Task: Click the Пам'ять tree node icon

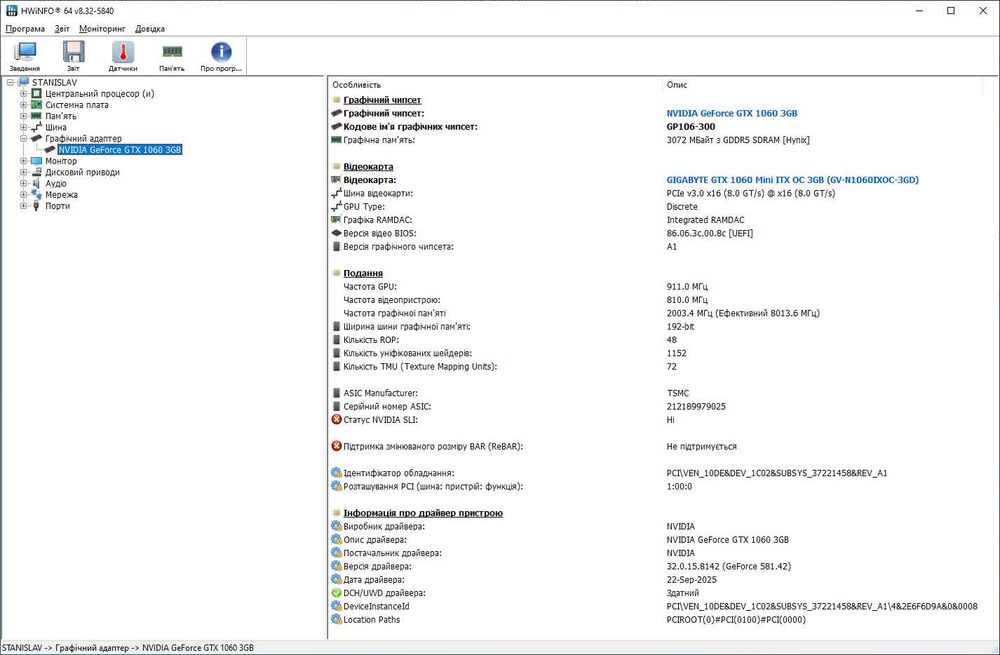Action: pos(36,116)
